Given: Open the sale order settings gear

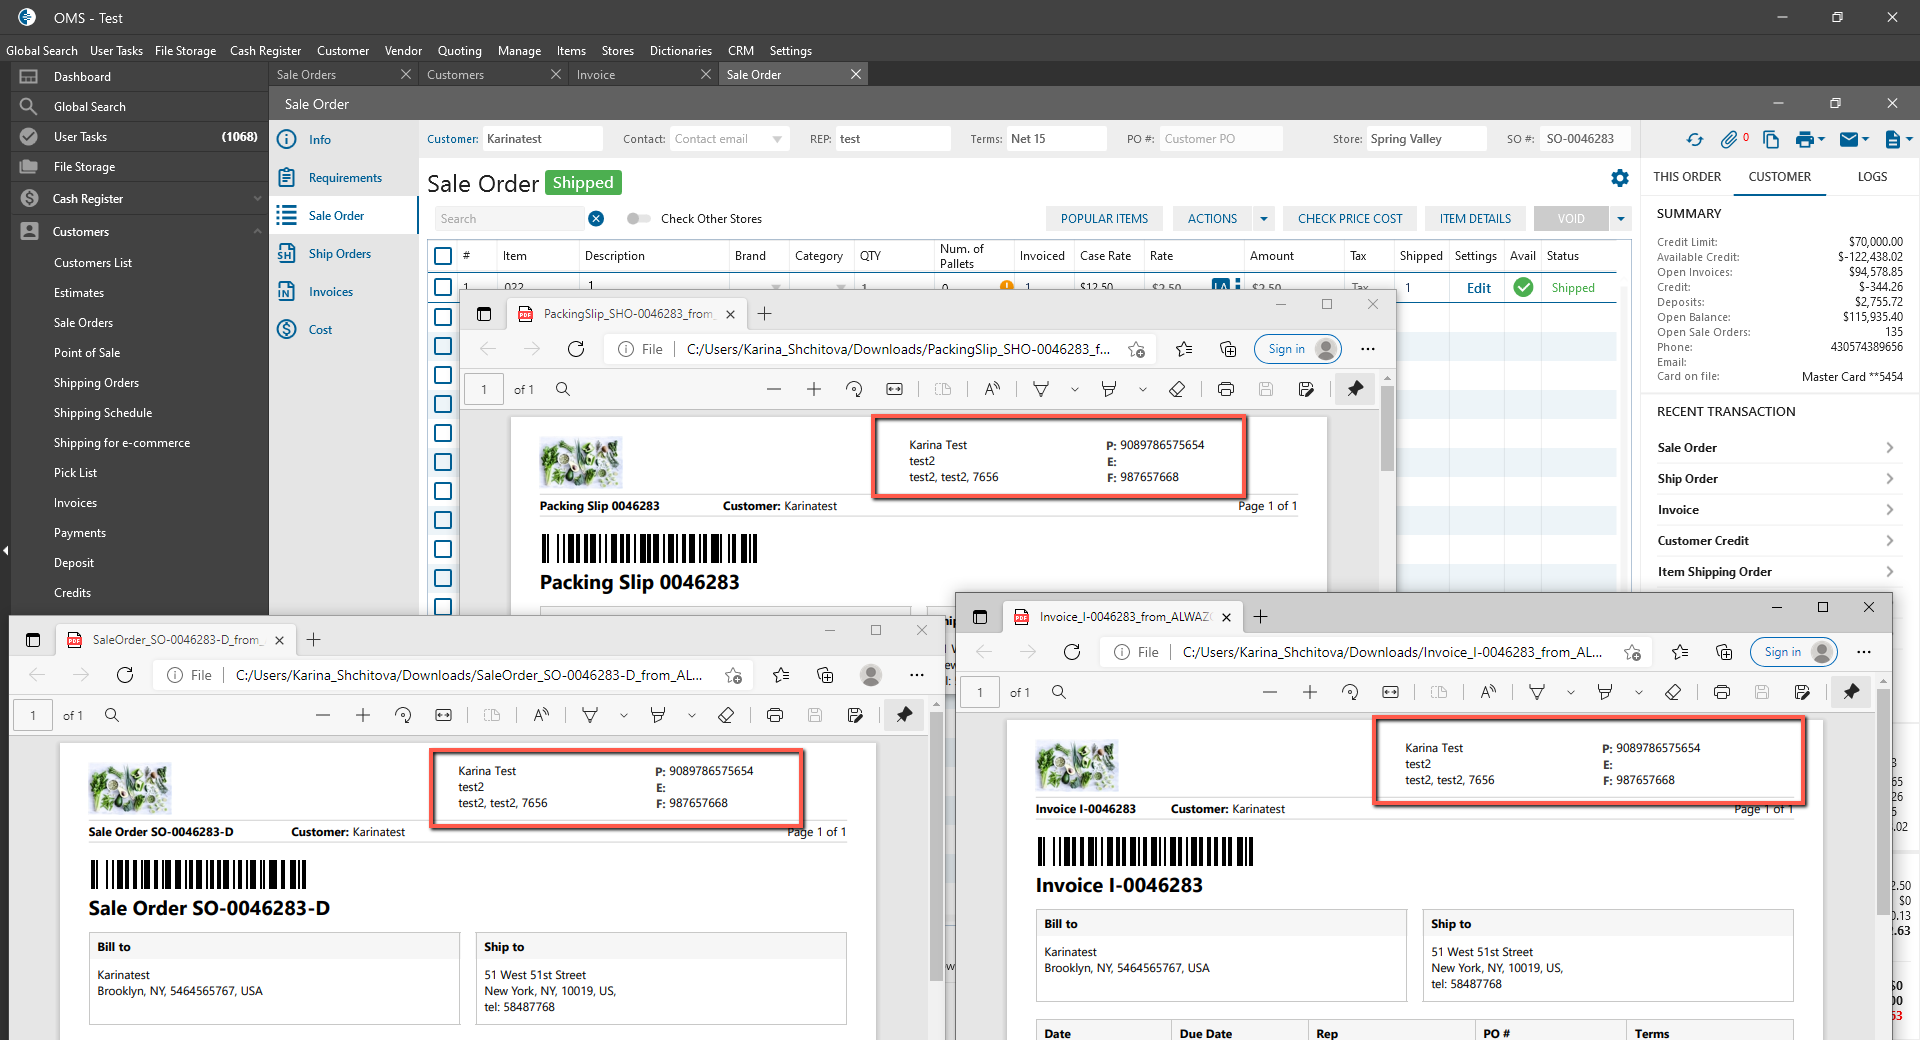Looking at the screenshot, I should click(x=1620, y=178).
